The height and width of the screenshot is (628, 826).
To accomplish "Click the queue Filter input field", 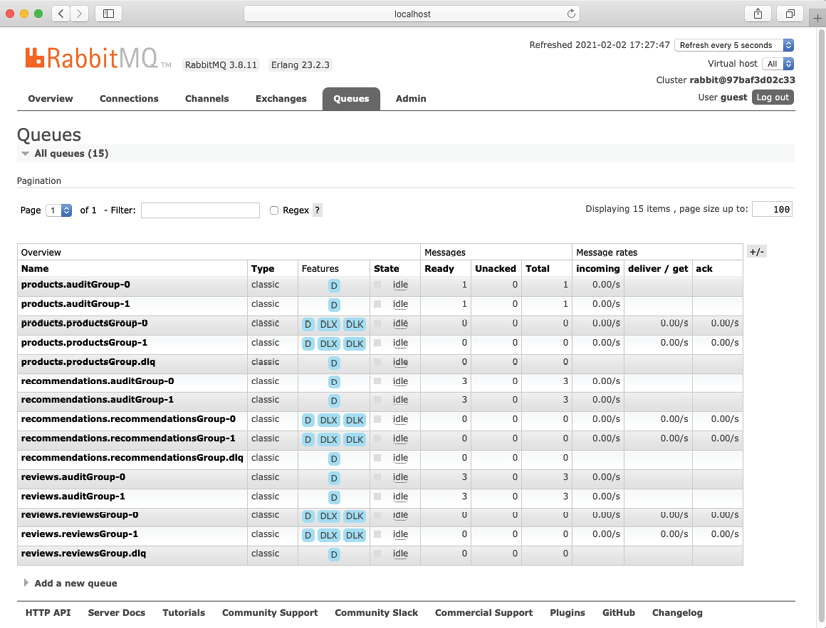I will pyautogui.click(x=200, y=210).
